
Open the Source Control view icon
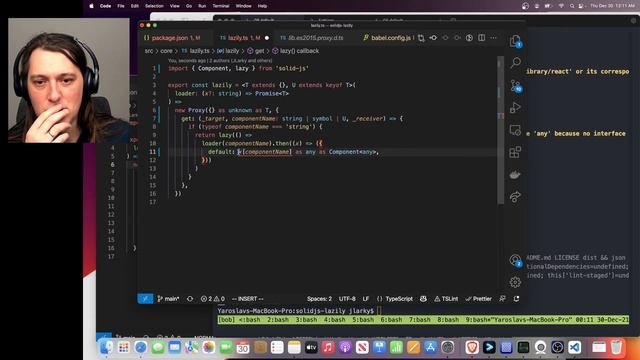pos(516,85)
